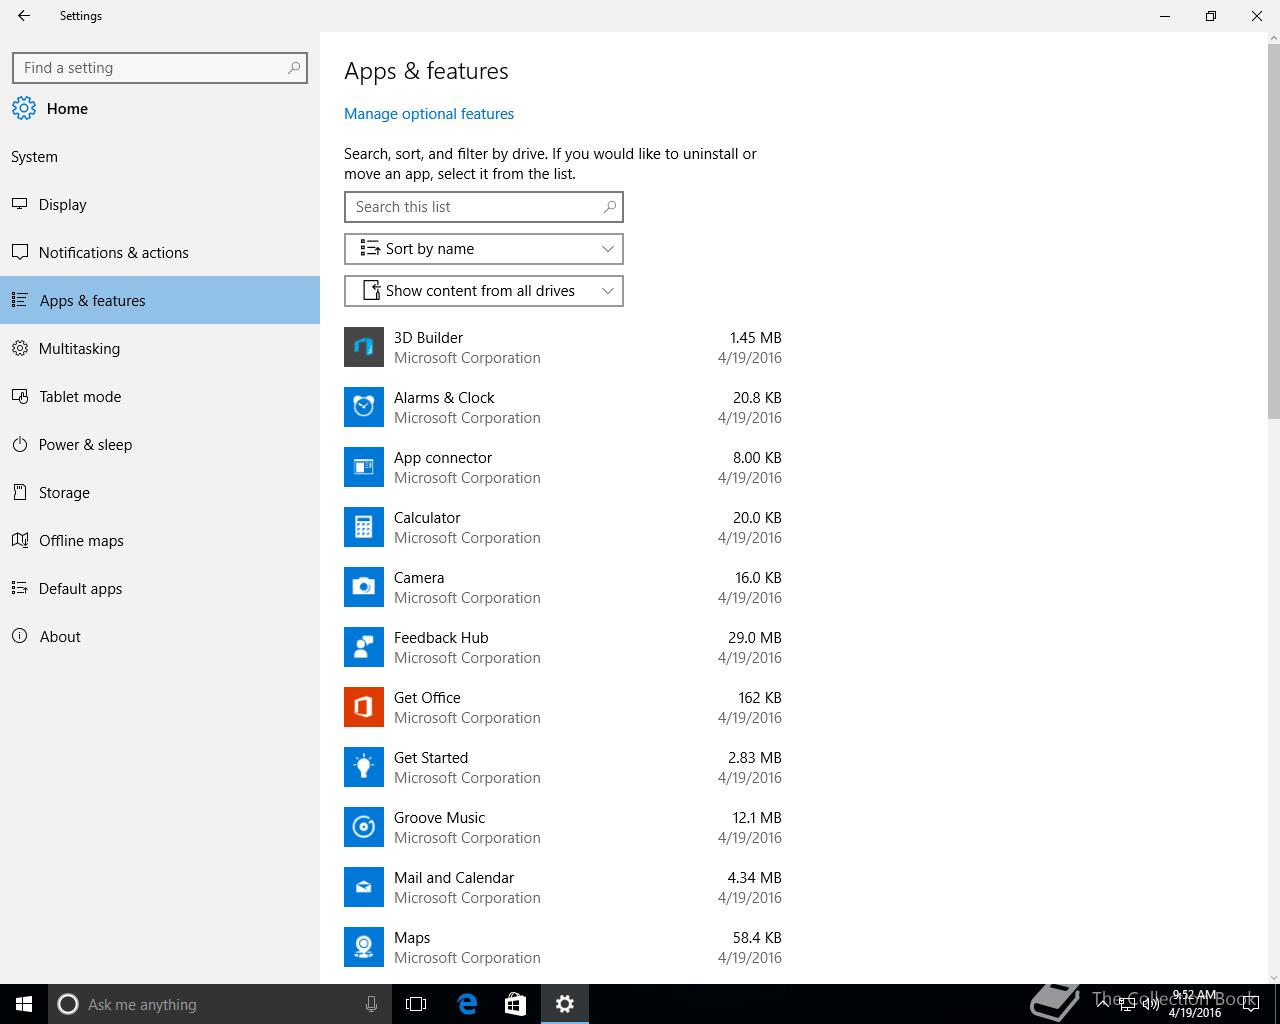Select the Camera app icon
Viewport: 1280px width, 1024px height.
click(x=364, y=587)
